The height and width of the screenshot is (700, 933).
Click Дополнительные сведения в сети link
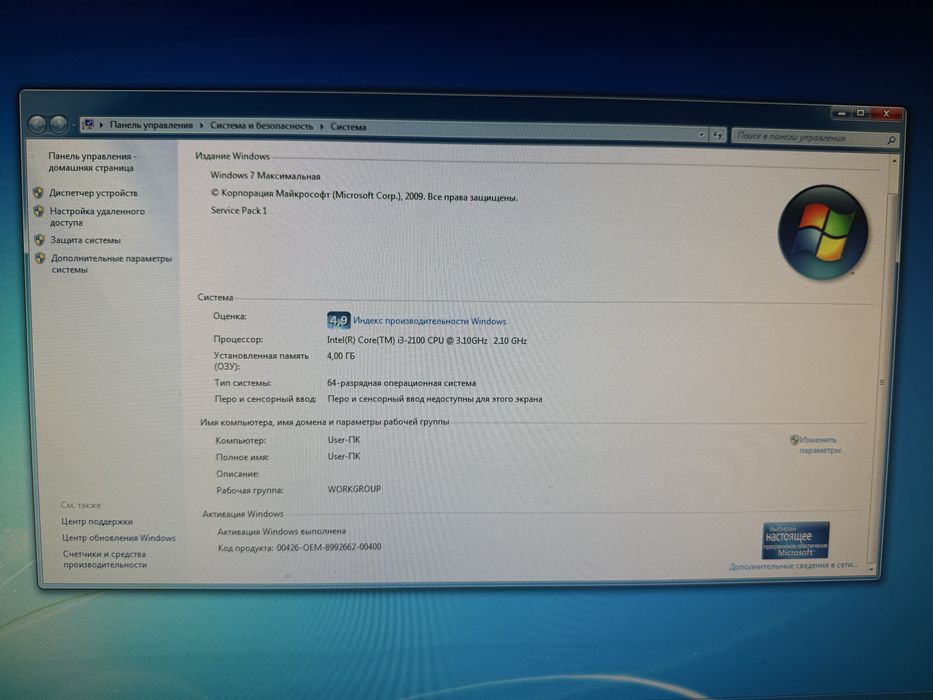point(793,565)
